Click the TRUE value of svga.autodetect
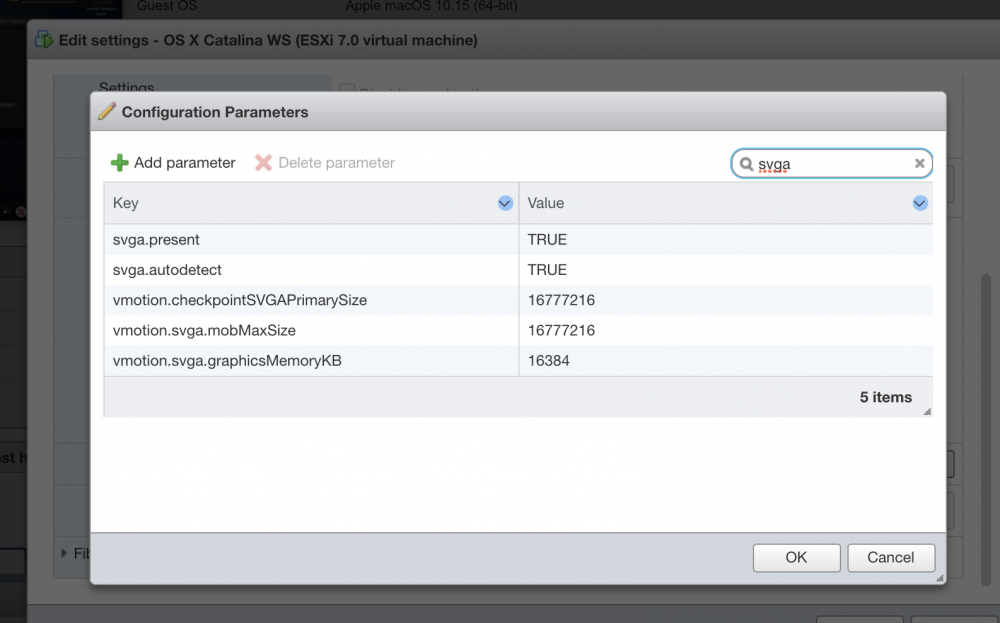Viewport: 1000px width, 623px height. pos(547,270)
